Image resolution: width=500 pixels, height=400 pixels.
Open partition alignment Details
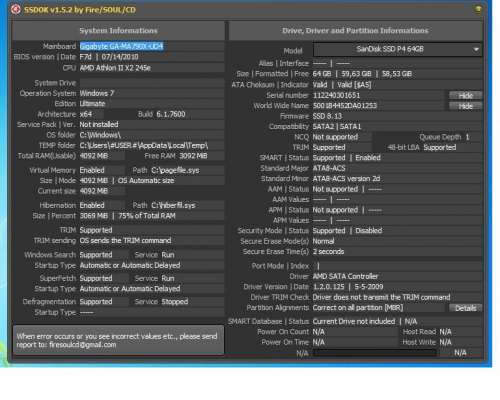465,308
